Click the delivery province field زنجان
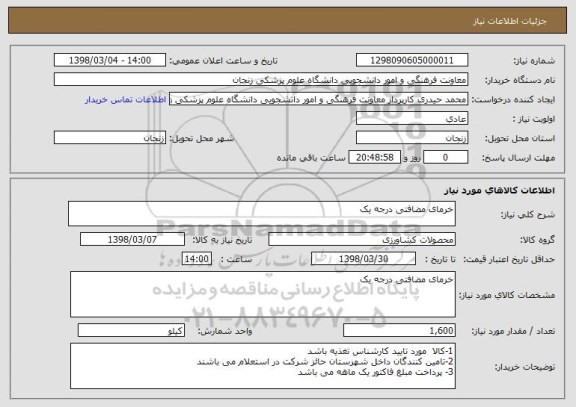Image resolution: width=576 pixels, height=407 pixels. coord(412,138)
